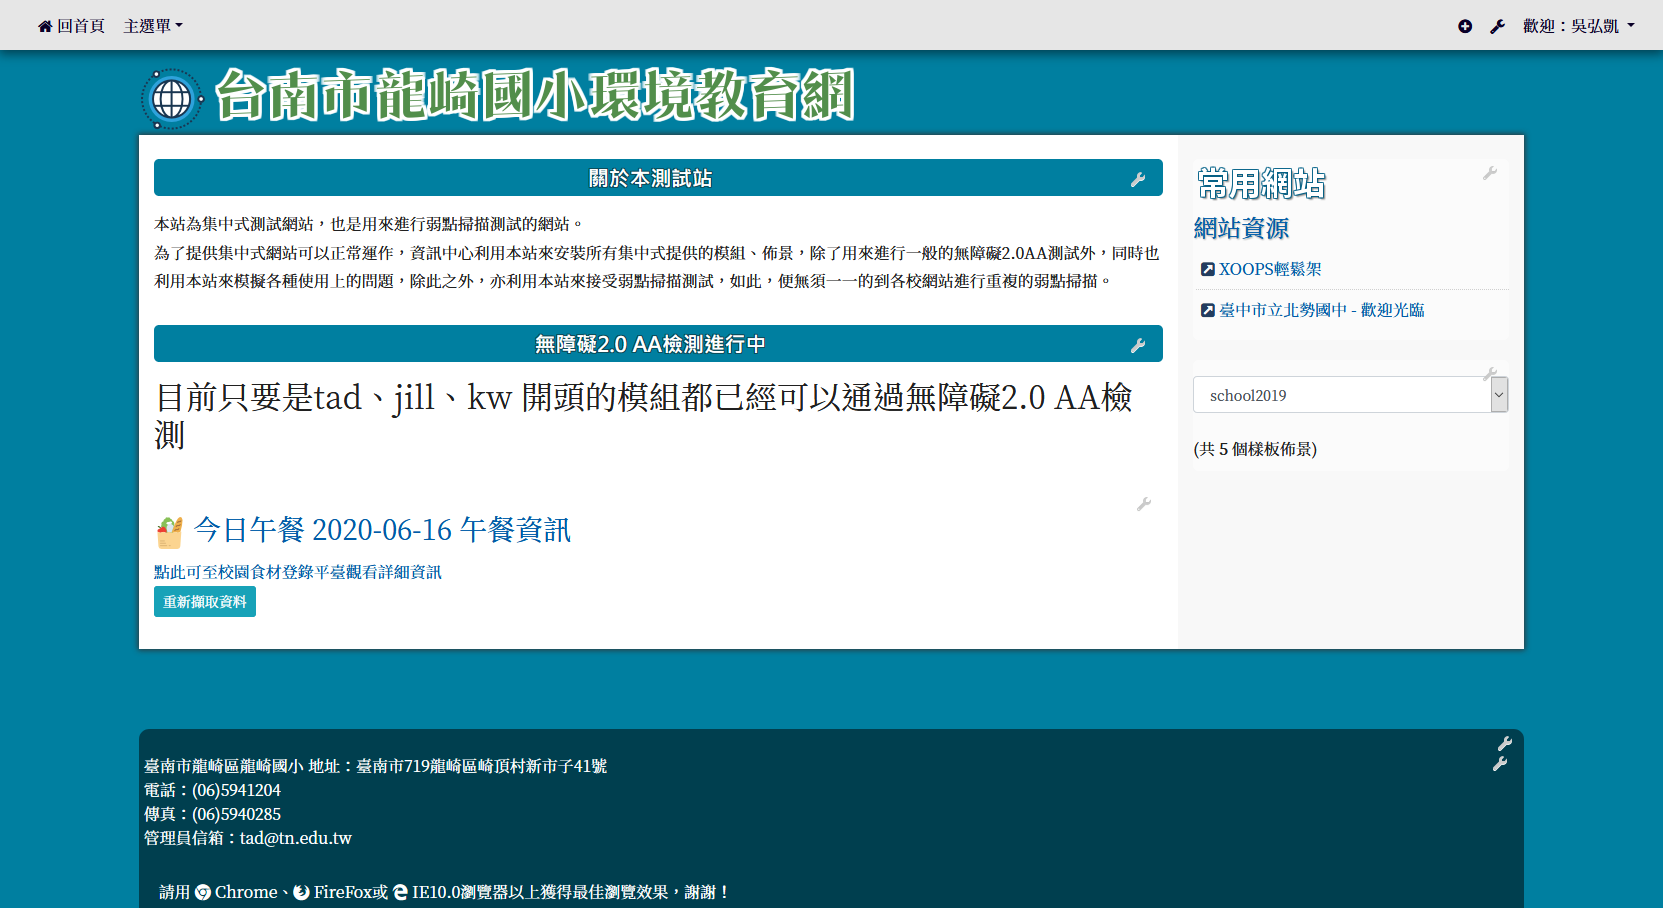Click the 台南市龍崎國小環境教育網 title banner
Image resolution: width=1663 pixels, height=908 pixels.
(534, 96)
